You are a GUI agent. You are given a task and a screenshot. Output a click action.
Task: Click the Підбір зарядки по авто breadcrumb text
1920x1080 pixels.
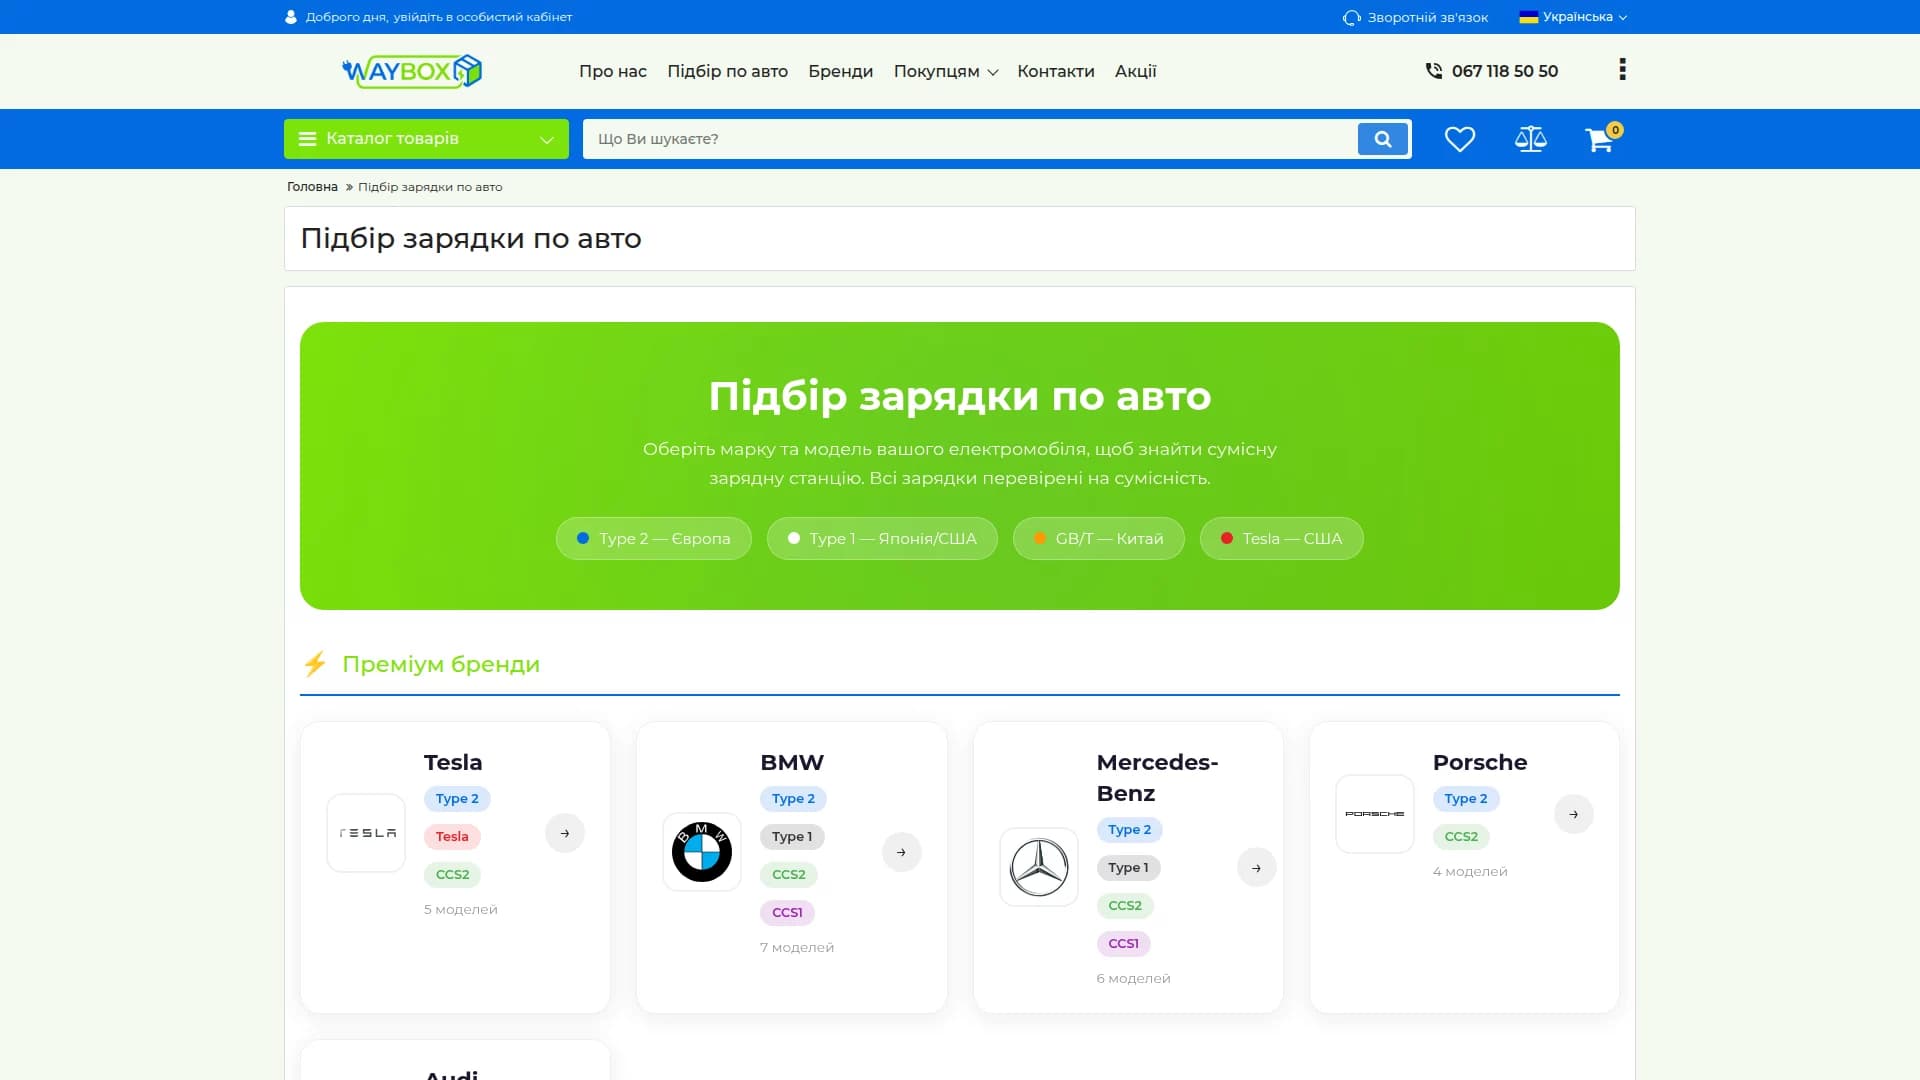click(430, 187)
